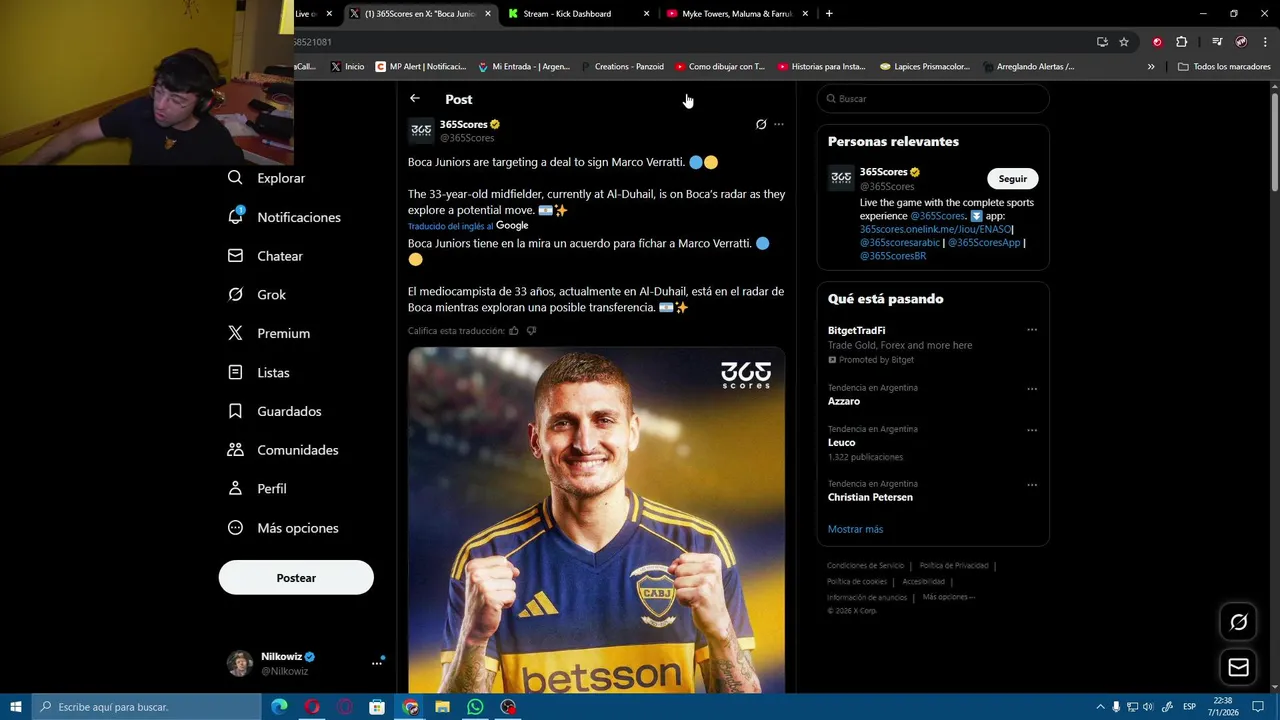The image size is (1280, 720).
Task: Open the @365ScoresBR link
Action: (893, 256)
